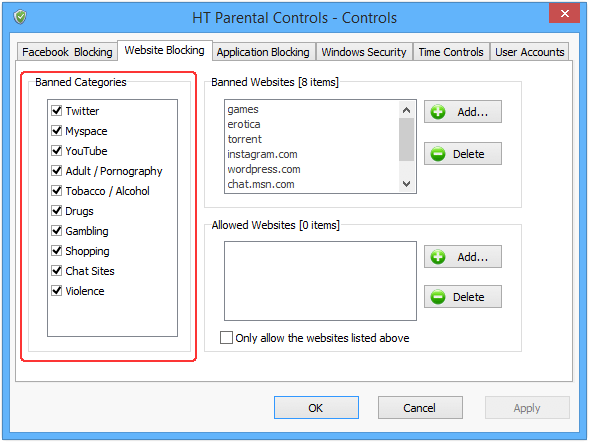The image size is (589, 442).
Task: Uncheck the Twitter banned category
Action: (57, 111)
